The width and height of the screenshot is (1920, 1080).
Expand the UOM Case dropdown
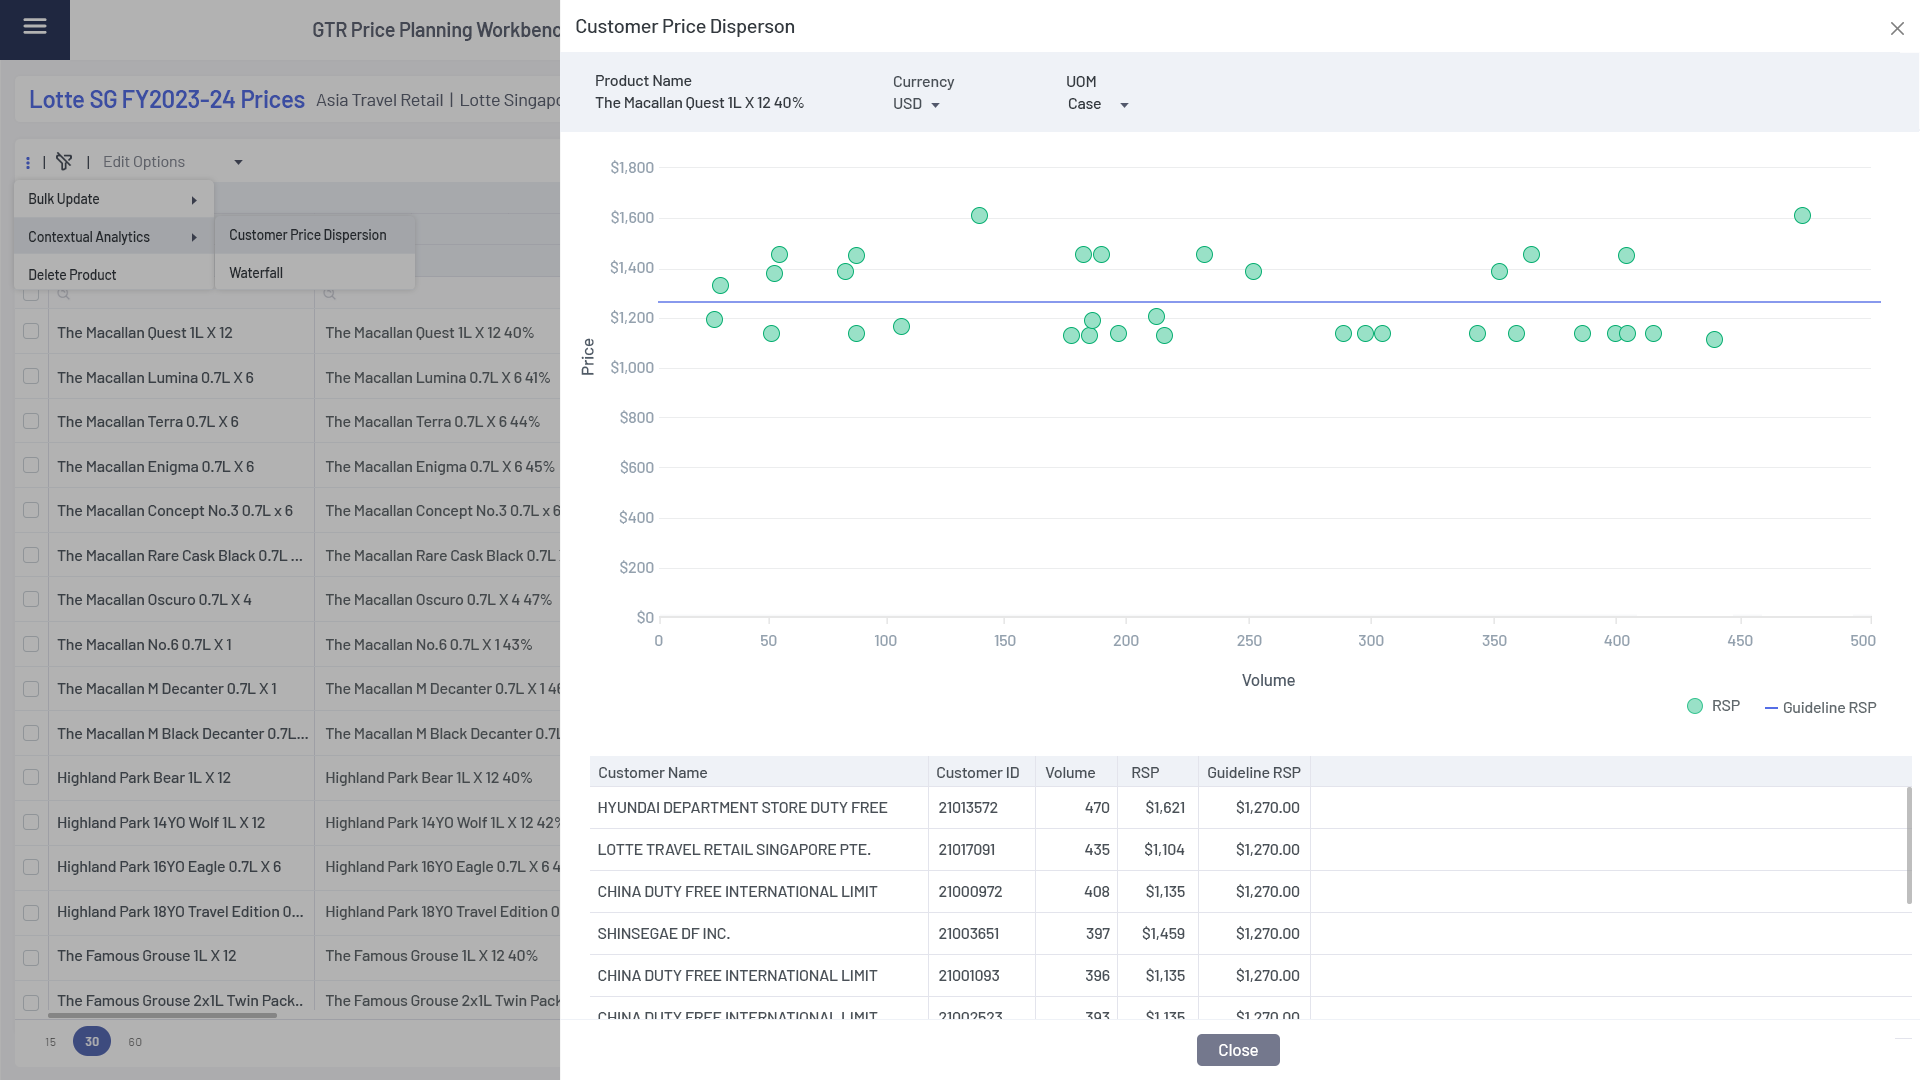coord(1098,105)
